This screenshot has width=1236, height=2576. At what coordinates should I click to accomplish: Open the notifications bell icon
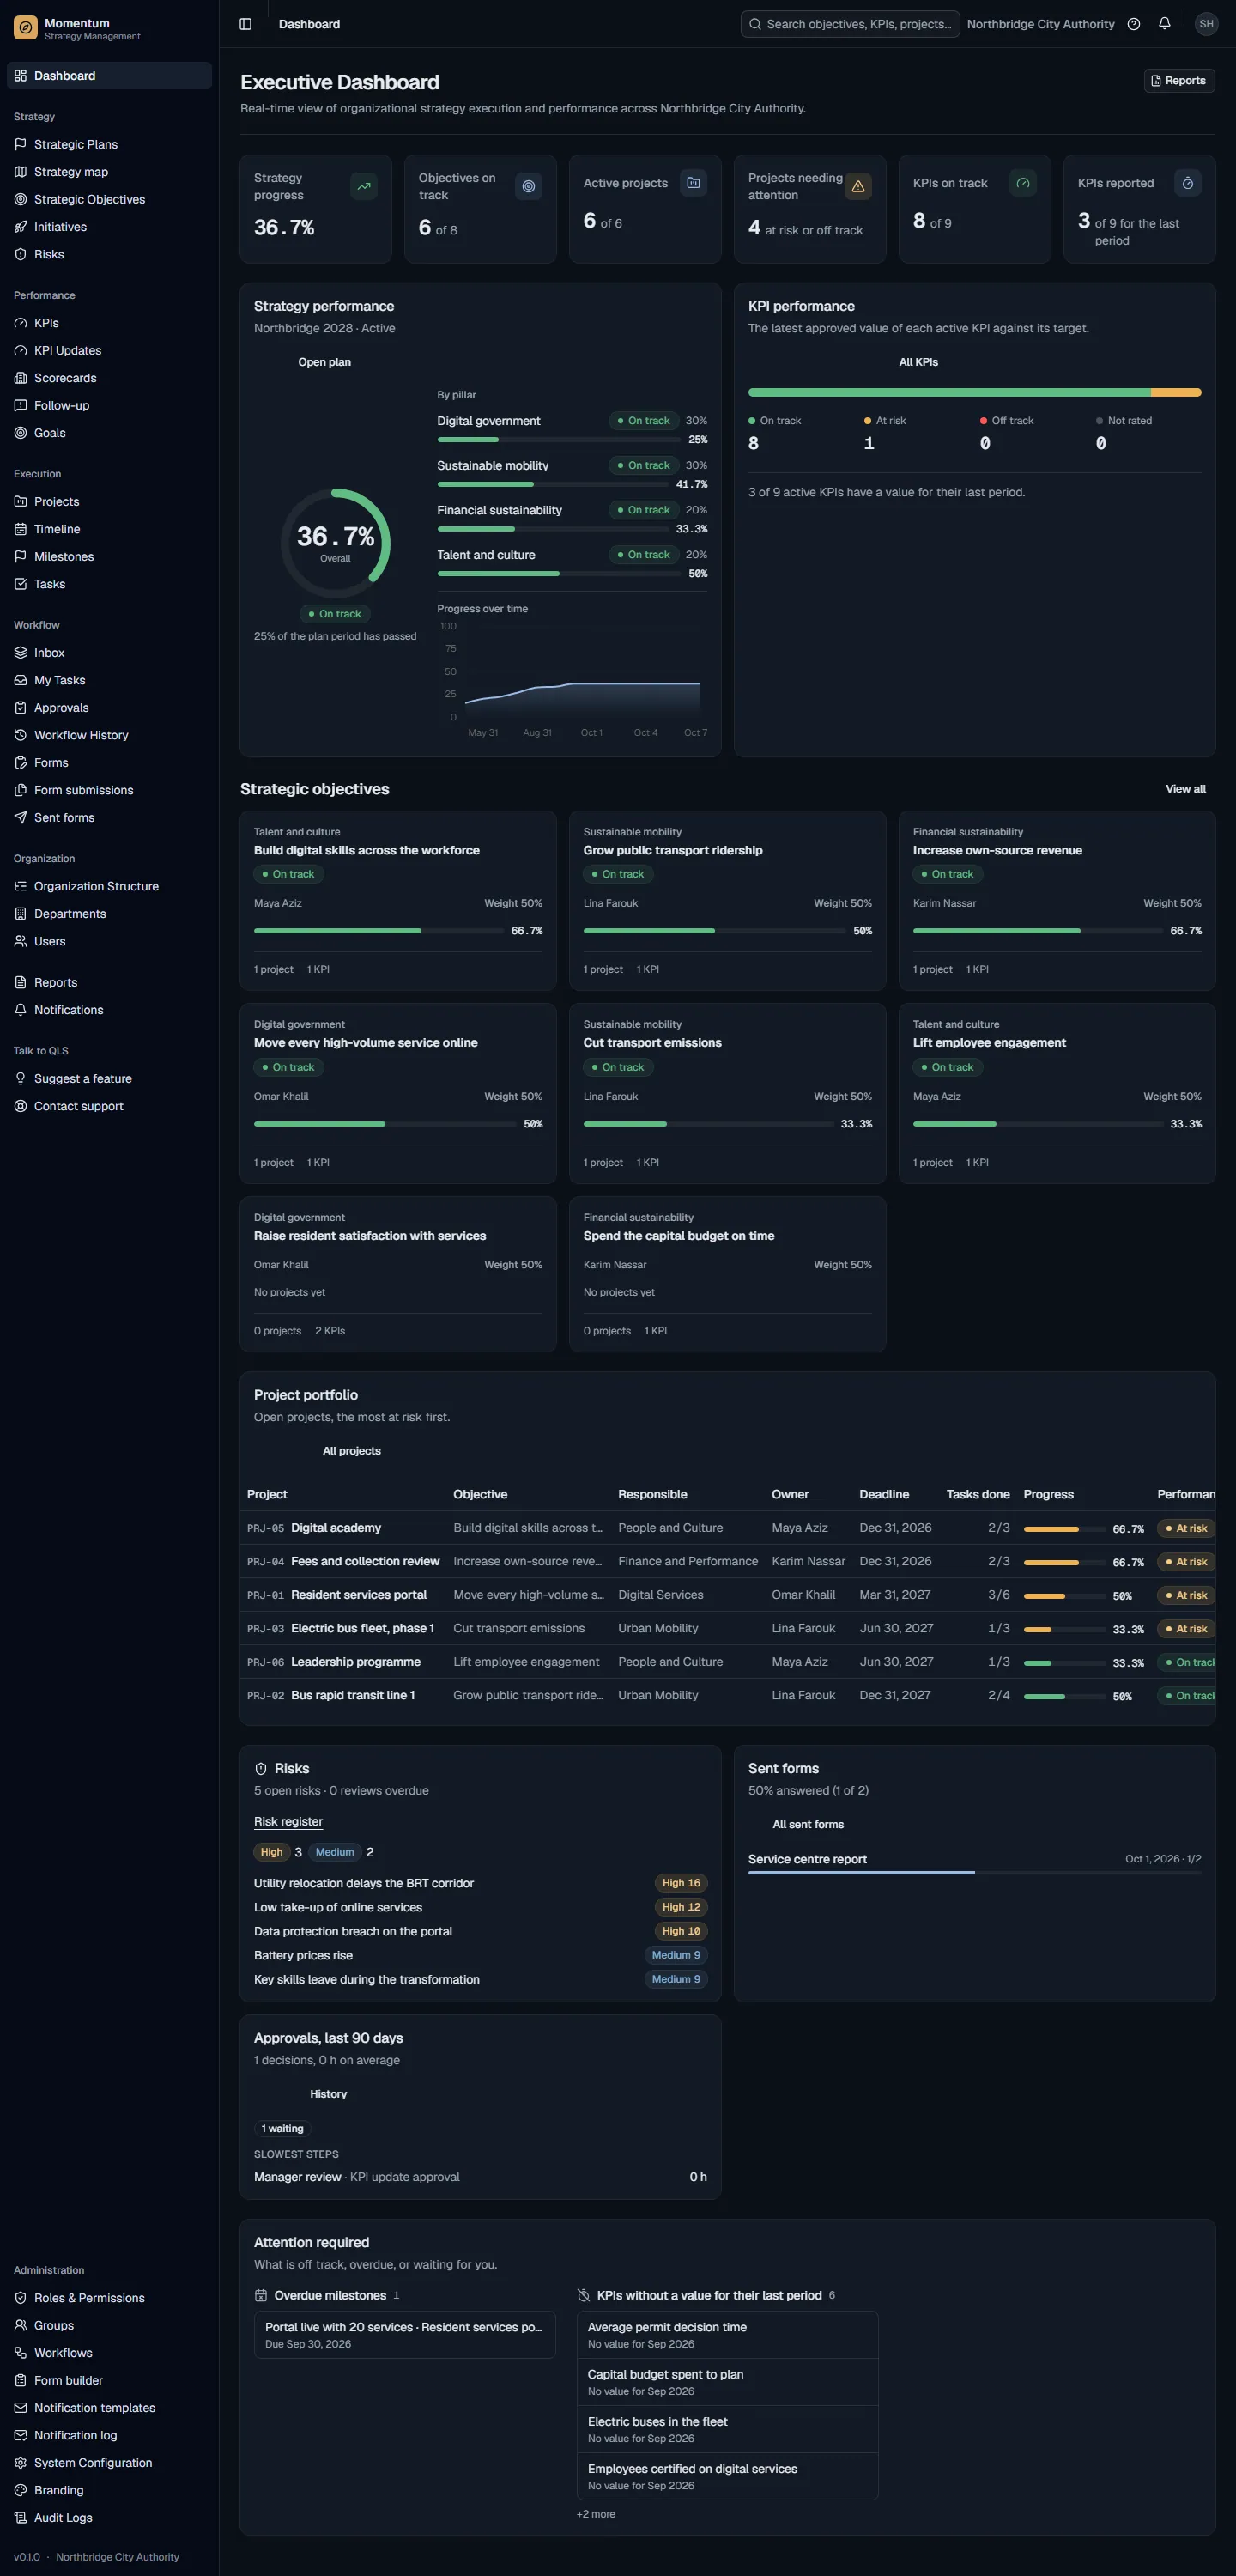[1164, 24]
